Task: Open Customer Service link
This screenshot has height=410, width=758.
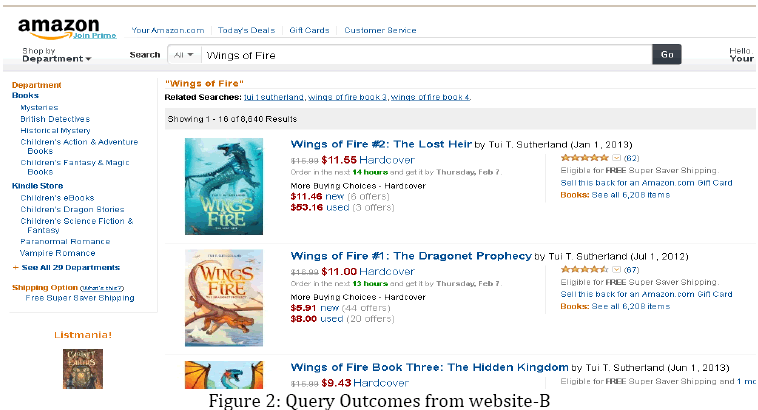Action: (380, 30)
